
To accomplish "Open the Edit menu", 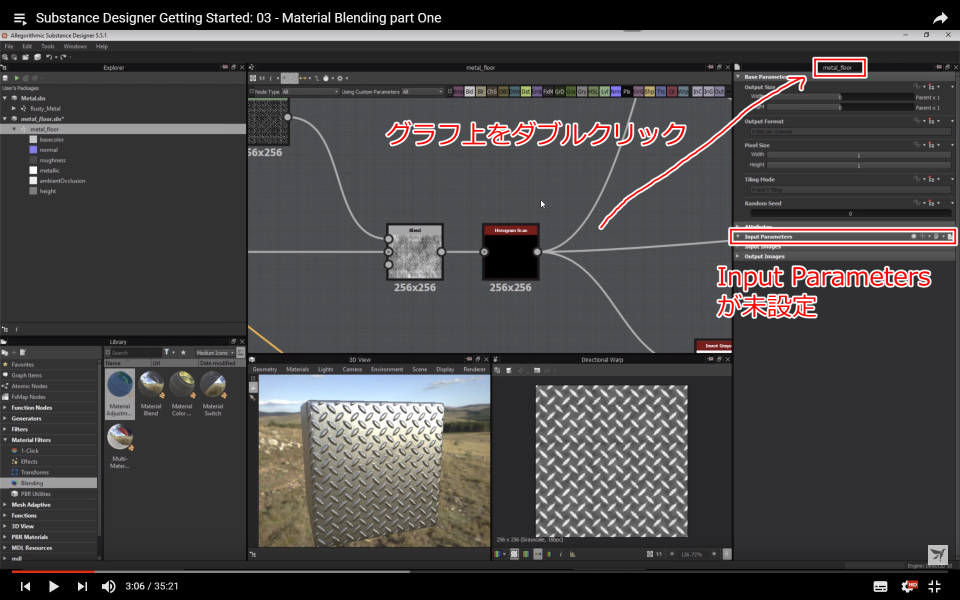I will tap(27, 47).
